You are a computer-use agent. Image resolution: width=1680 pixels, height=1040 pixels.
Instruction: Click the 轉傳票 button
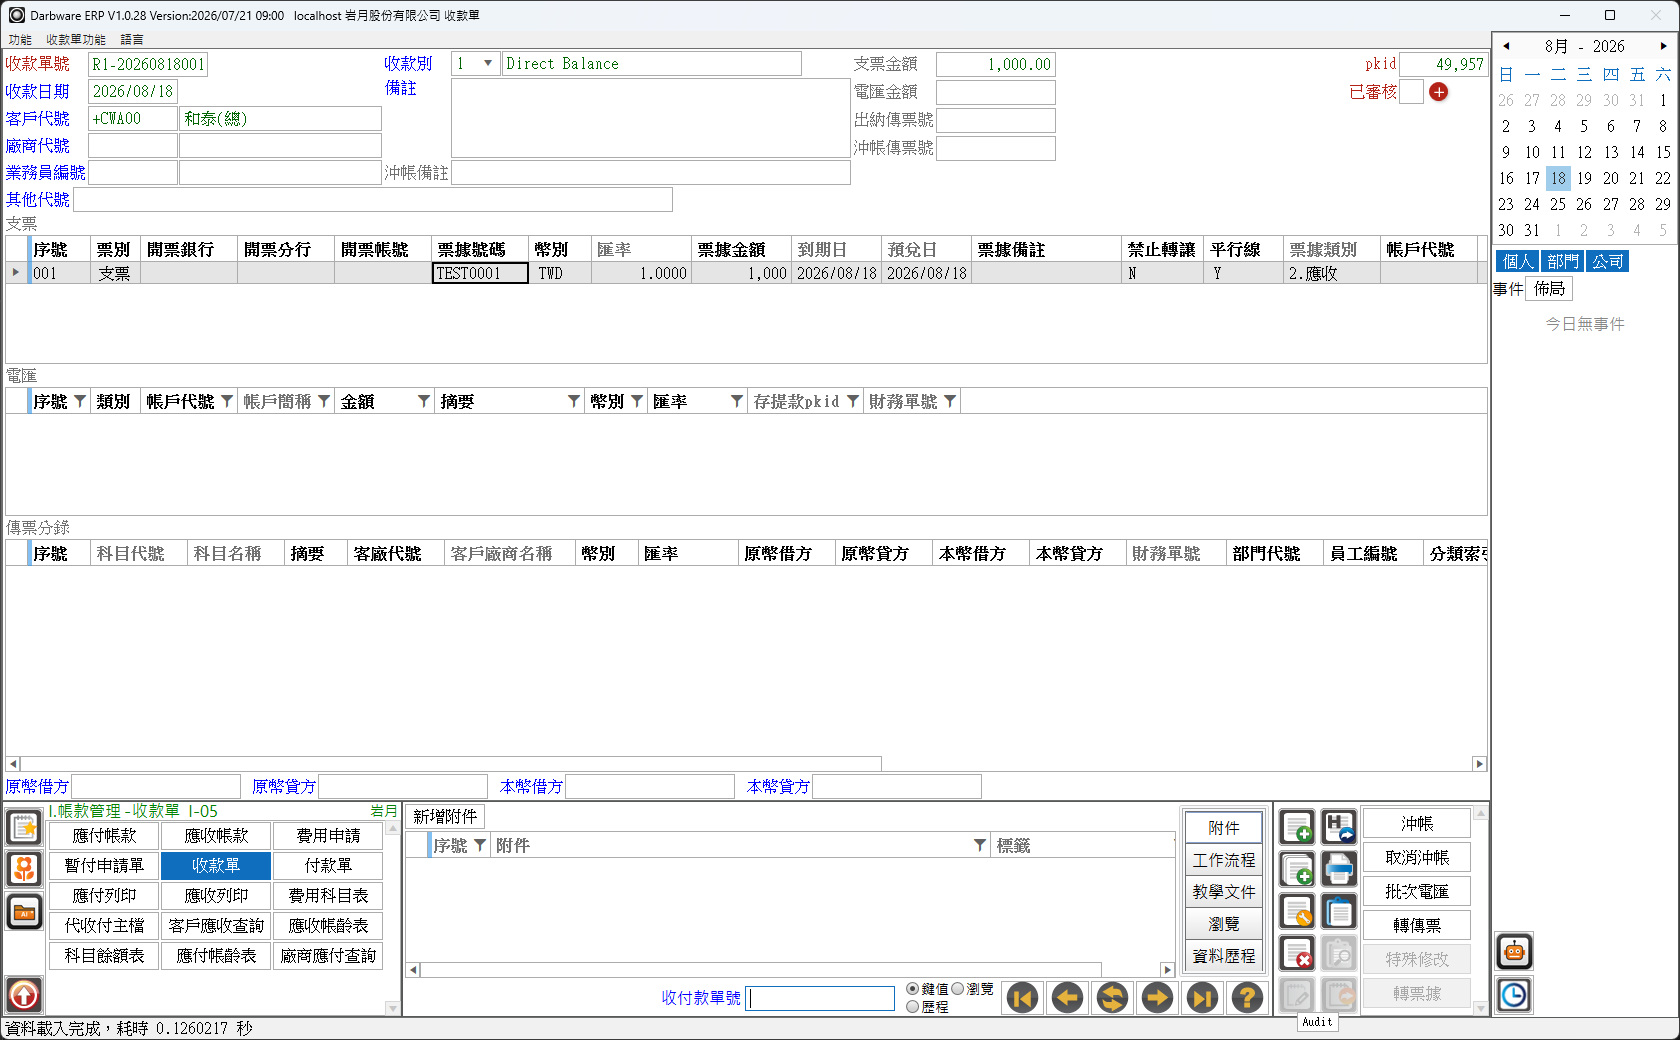(x=1417, y=926)
